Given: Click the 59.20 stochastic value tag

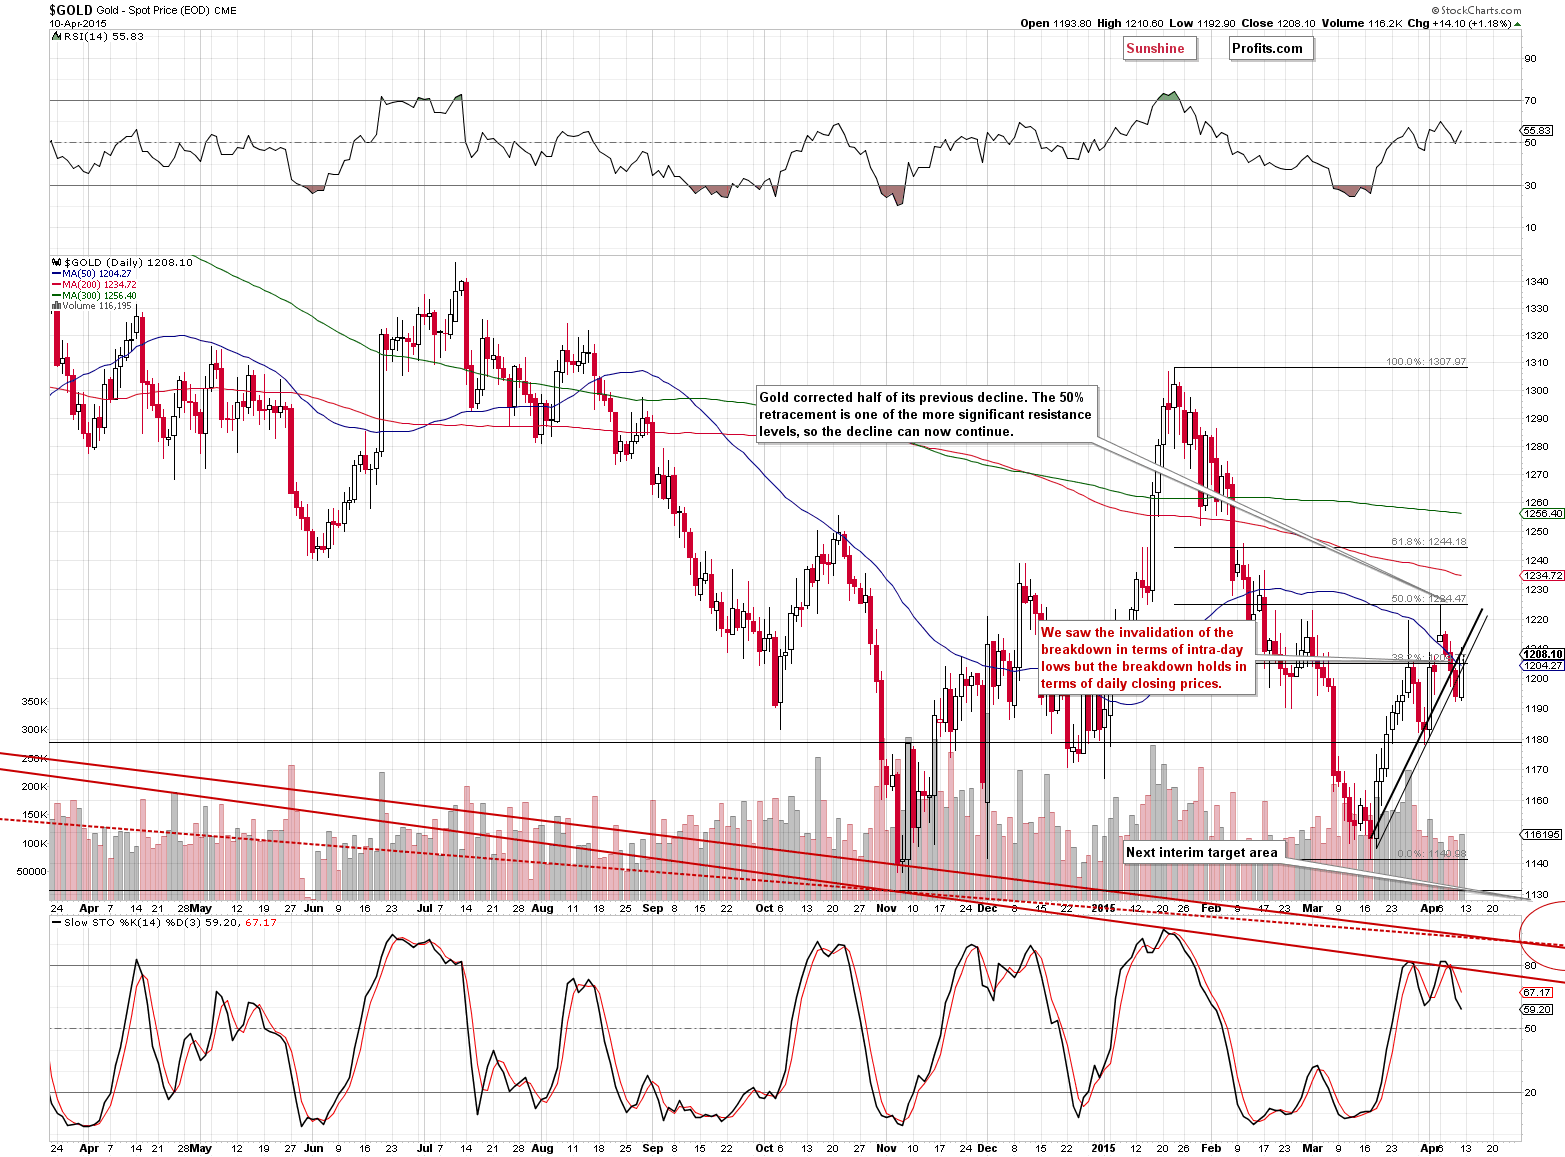Looking at the screenshot, I should [1537, 1009].
